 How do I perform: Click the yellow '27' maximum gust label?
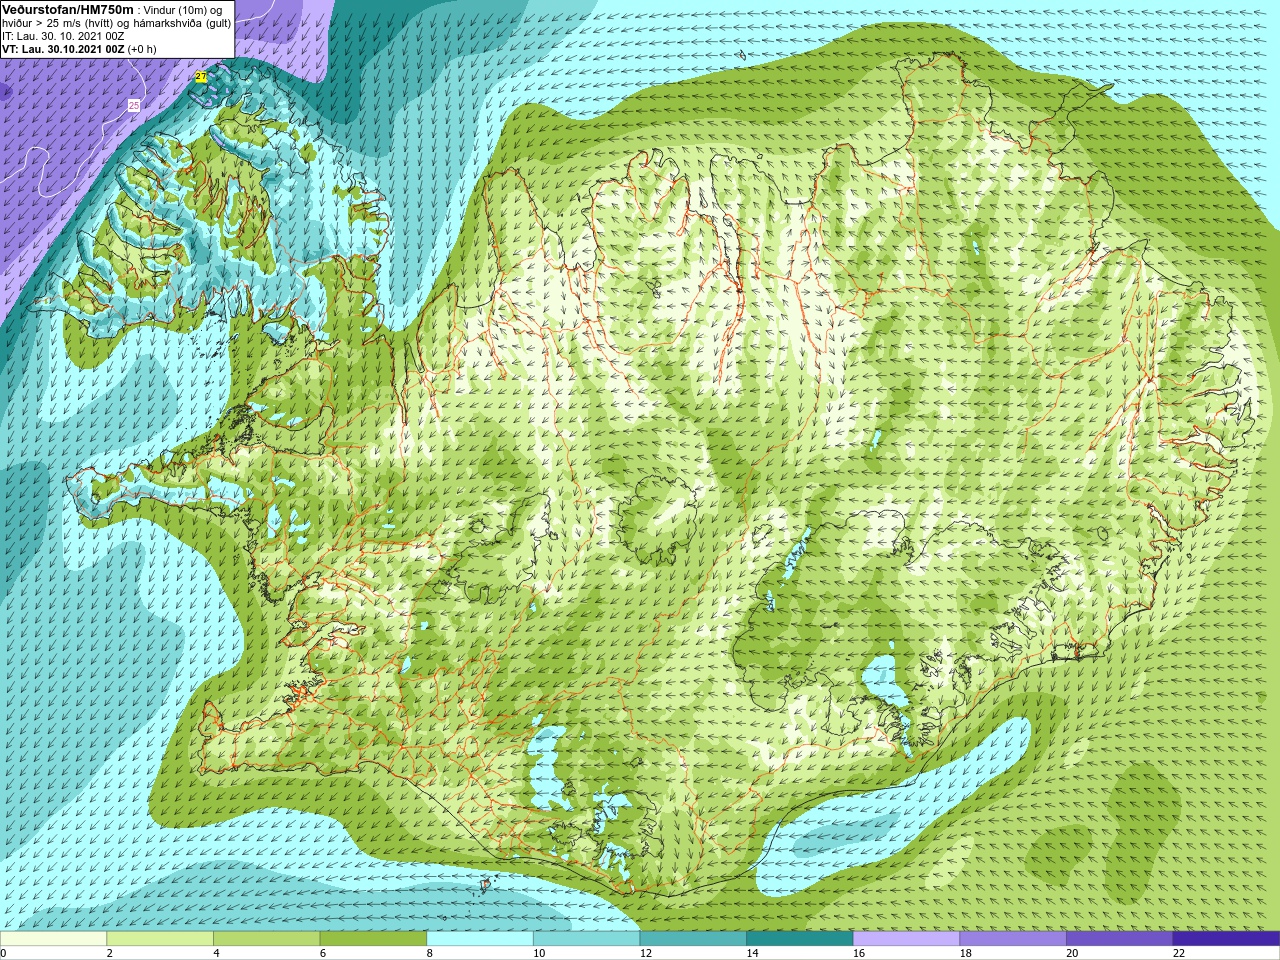point(201,76)
